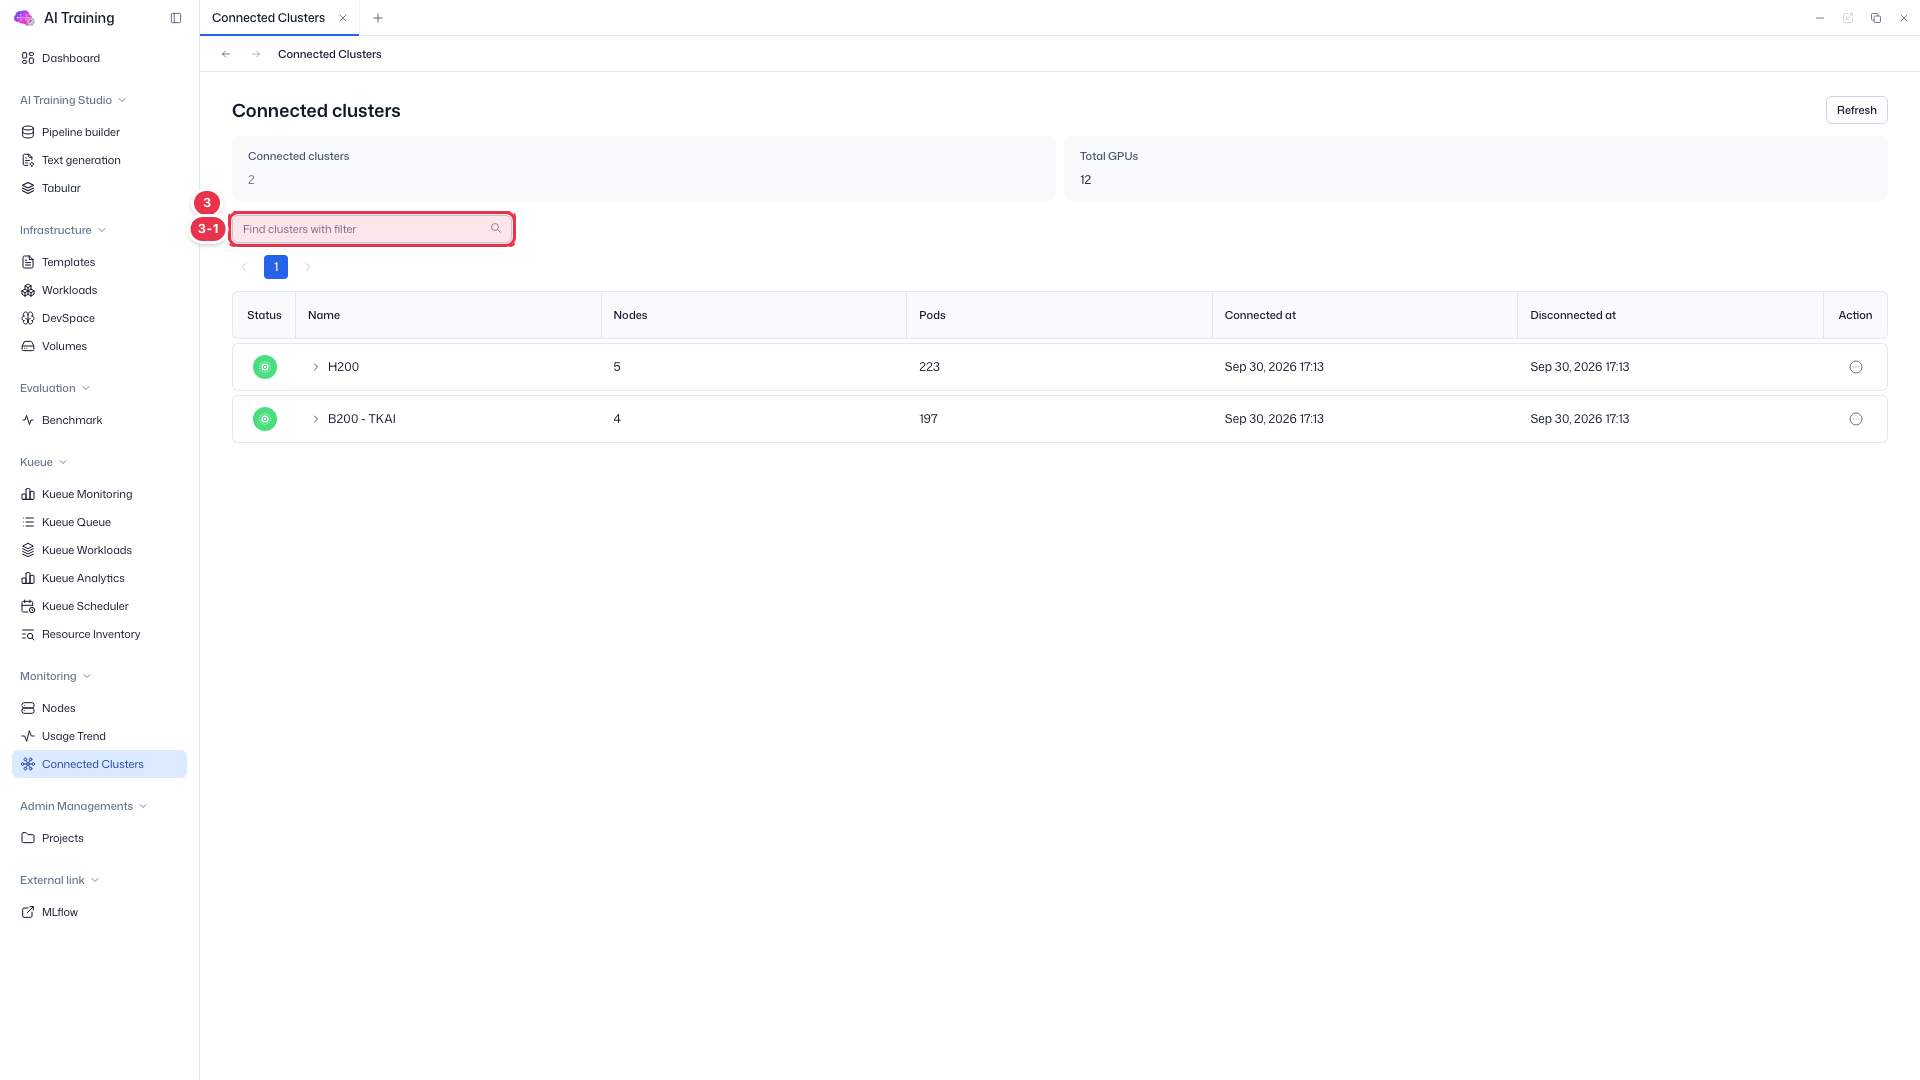Click search magnifier in cluster filter
This screenshot has height=1080, width=1920.
point(496,229)
